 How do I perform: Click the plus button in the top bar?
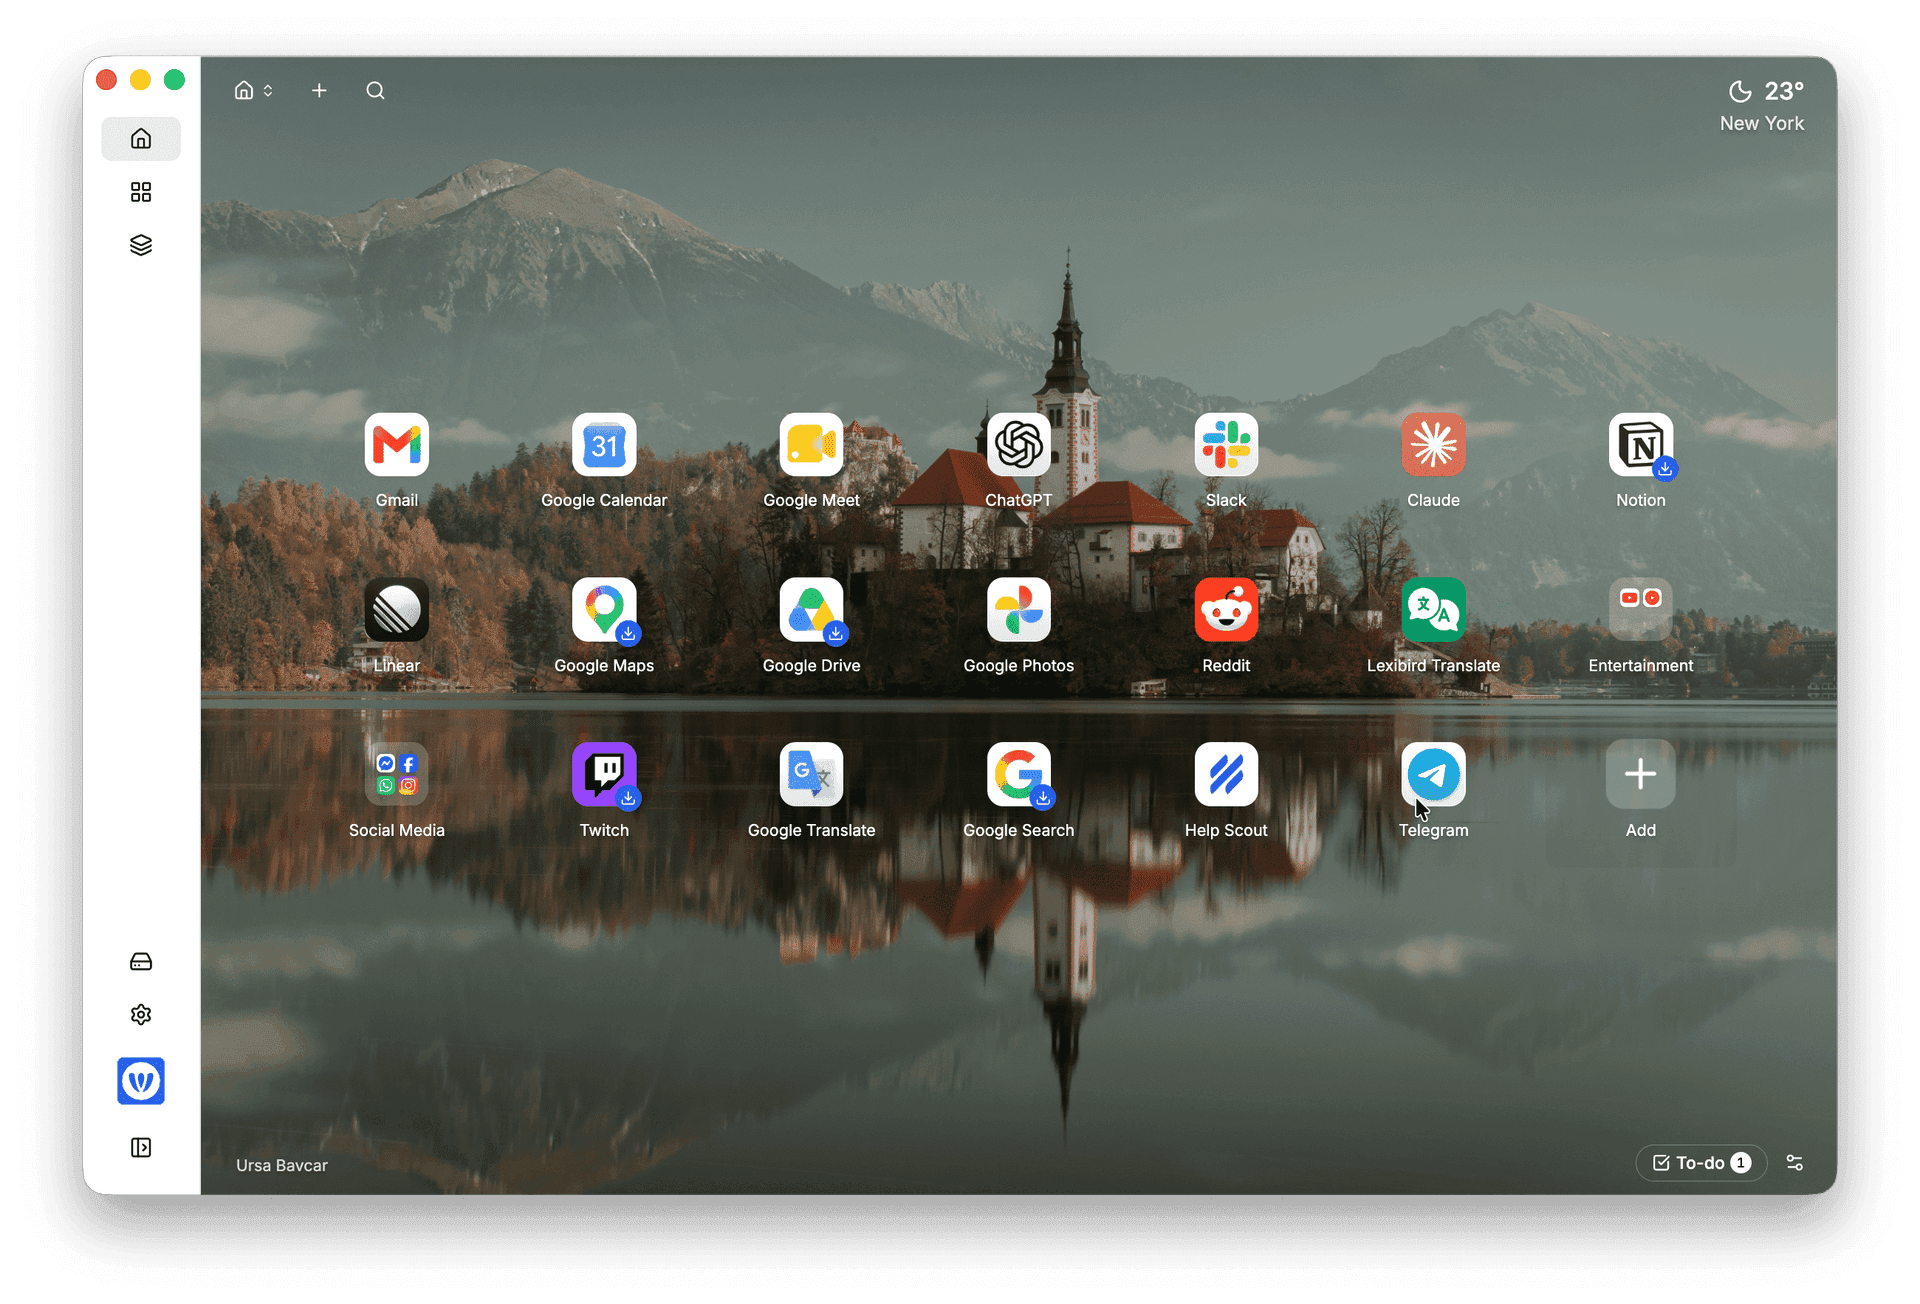[x=319, y=91]
